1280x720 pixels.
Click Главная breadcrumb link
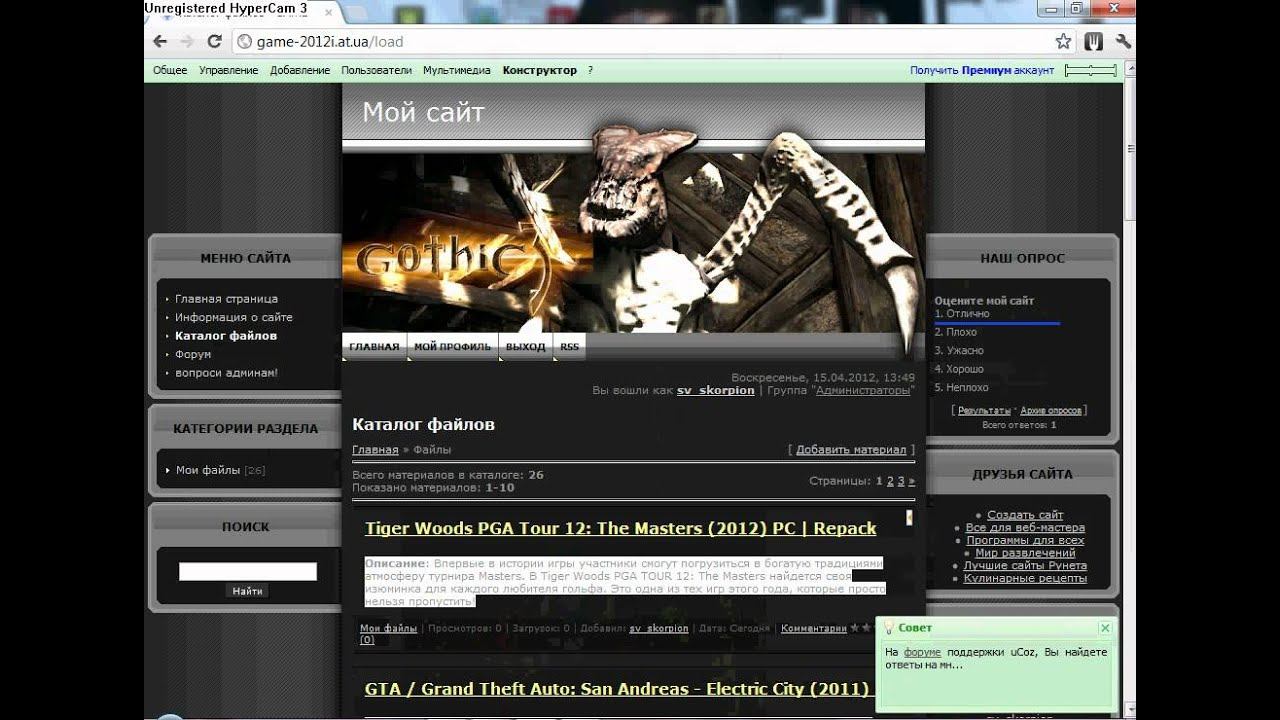375,450
